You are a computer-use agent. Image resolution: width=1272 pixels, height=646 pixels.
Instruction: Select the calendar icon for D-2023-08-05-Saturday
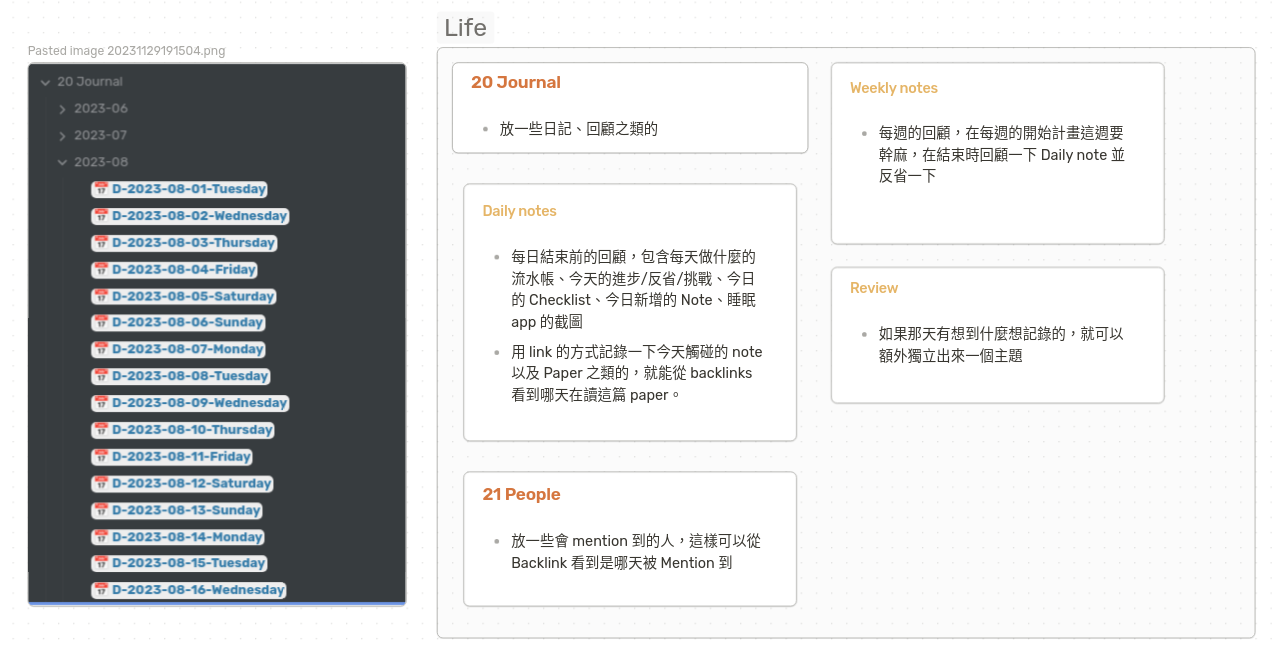click(101, 296)
